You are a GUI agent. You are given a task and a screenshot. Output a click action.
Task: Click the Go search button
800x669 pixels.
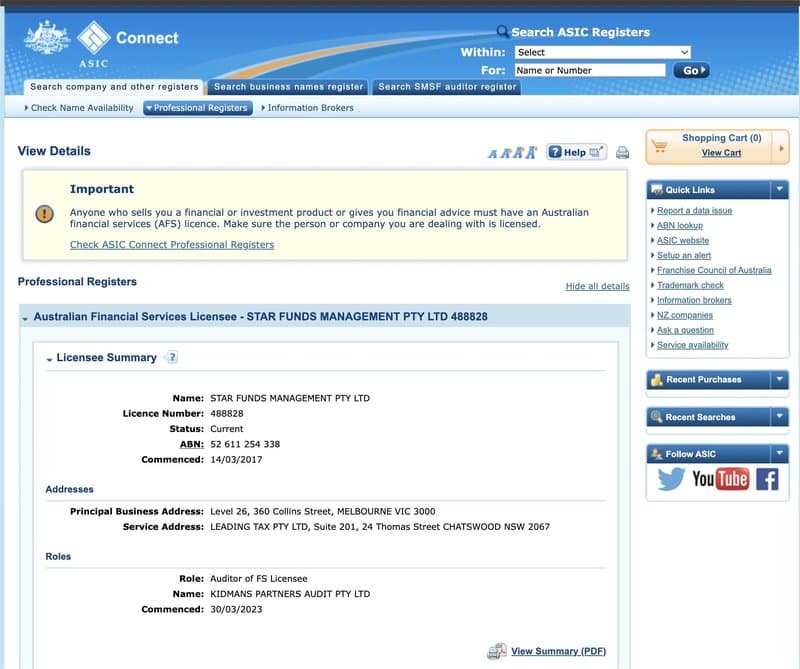tap(691, 70)
